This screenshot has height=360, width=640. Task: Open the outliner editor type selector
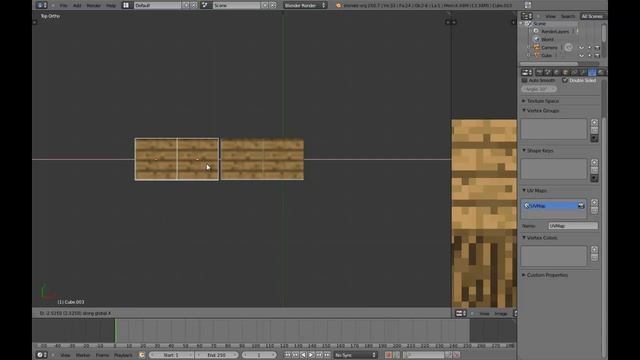pos(527,16)
